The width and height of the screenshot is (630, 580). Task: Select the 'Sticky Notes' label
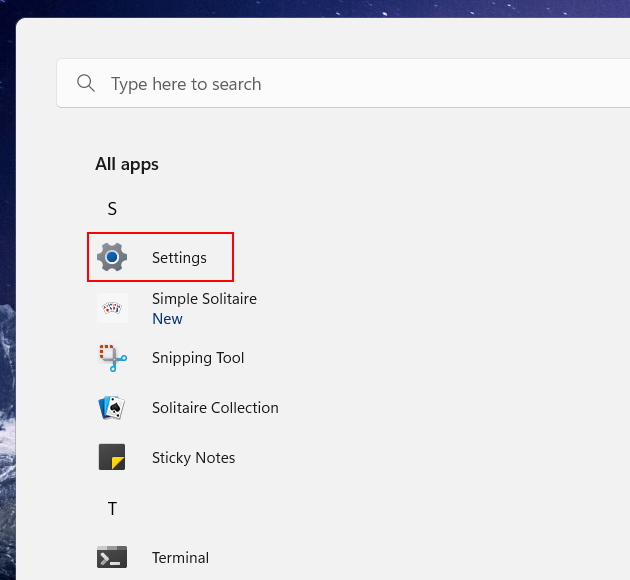coord(193,458)
